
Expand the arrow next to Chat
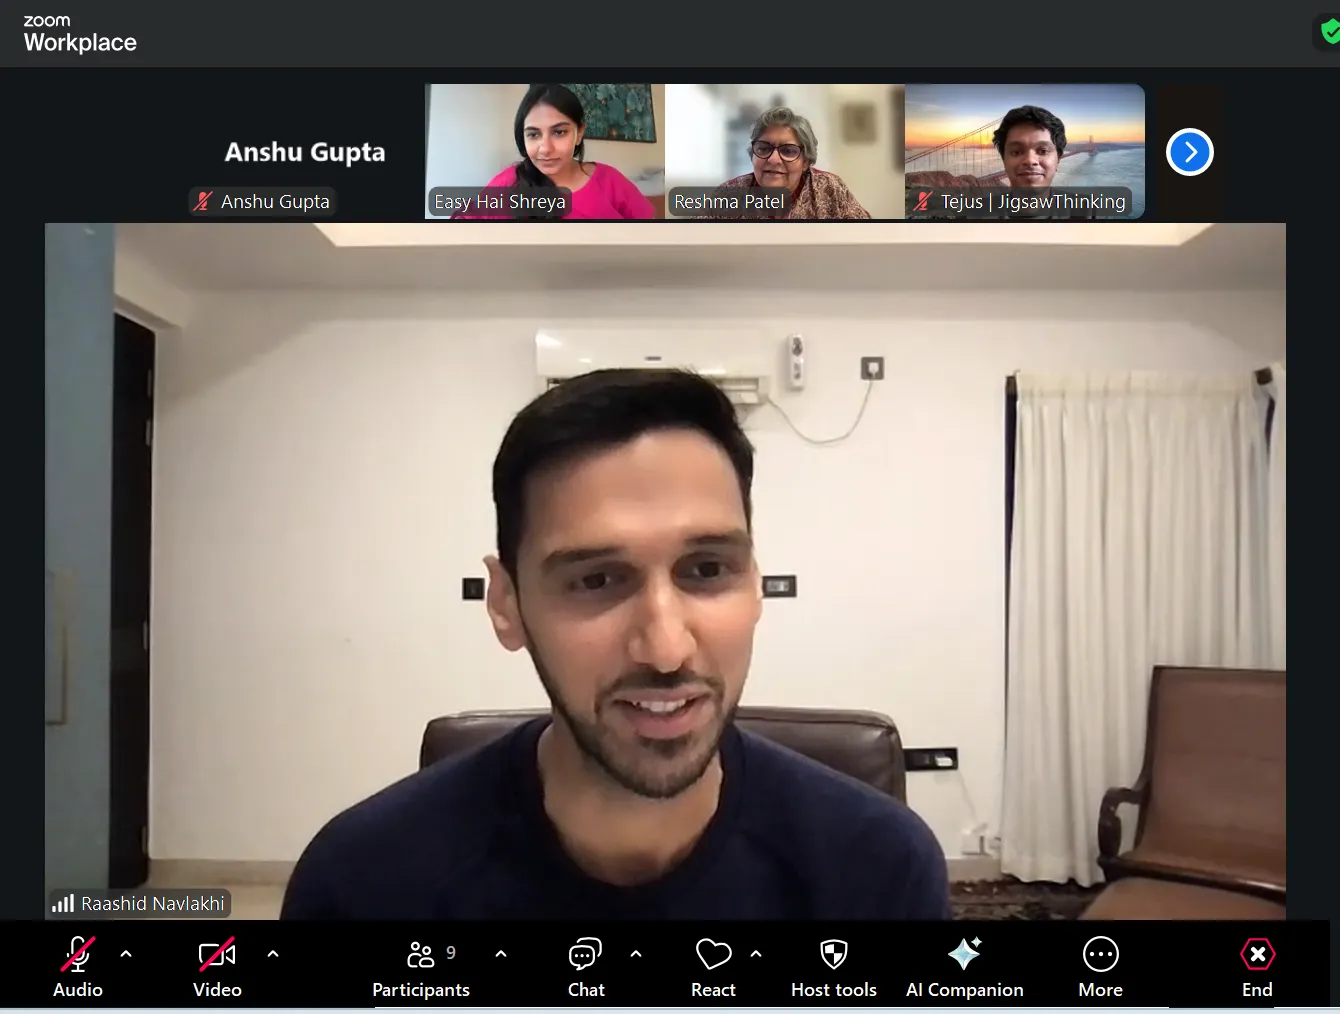[x=636, y=954]
